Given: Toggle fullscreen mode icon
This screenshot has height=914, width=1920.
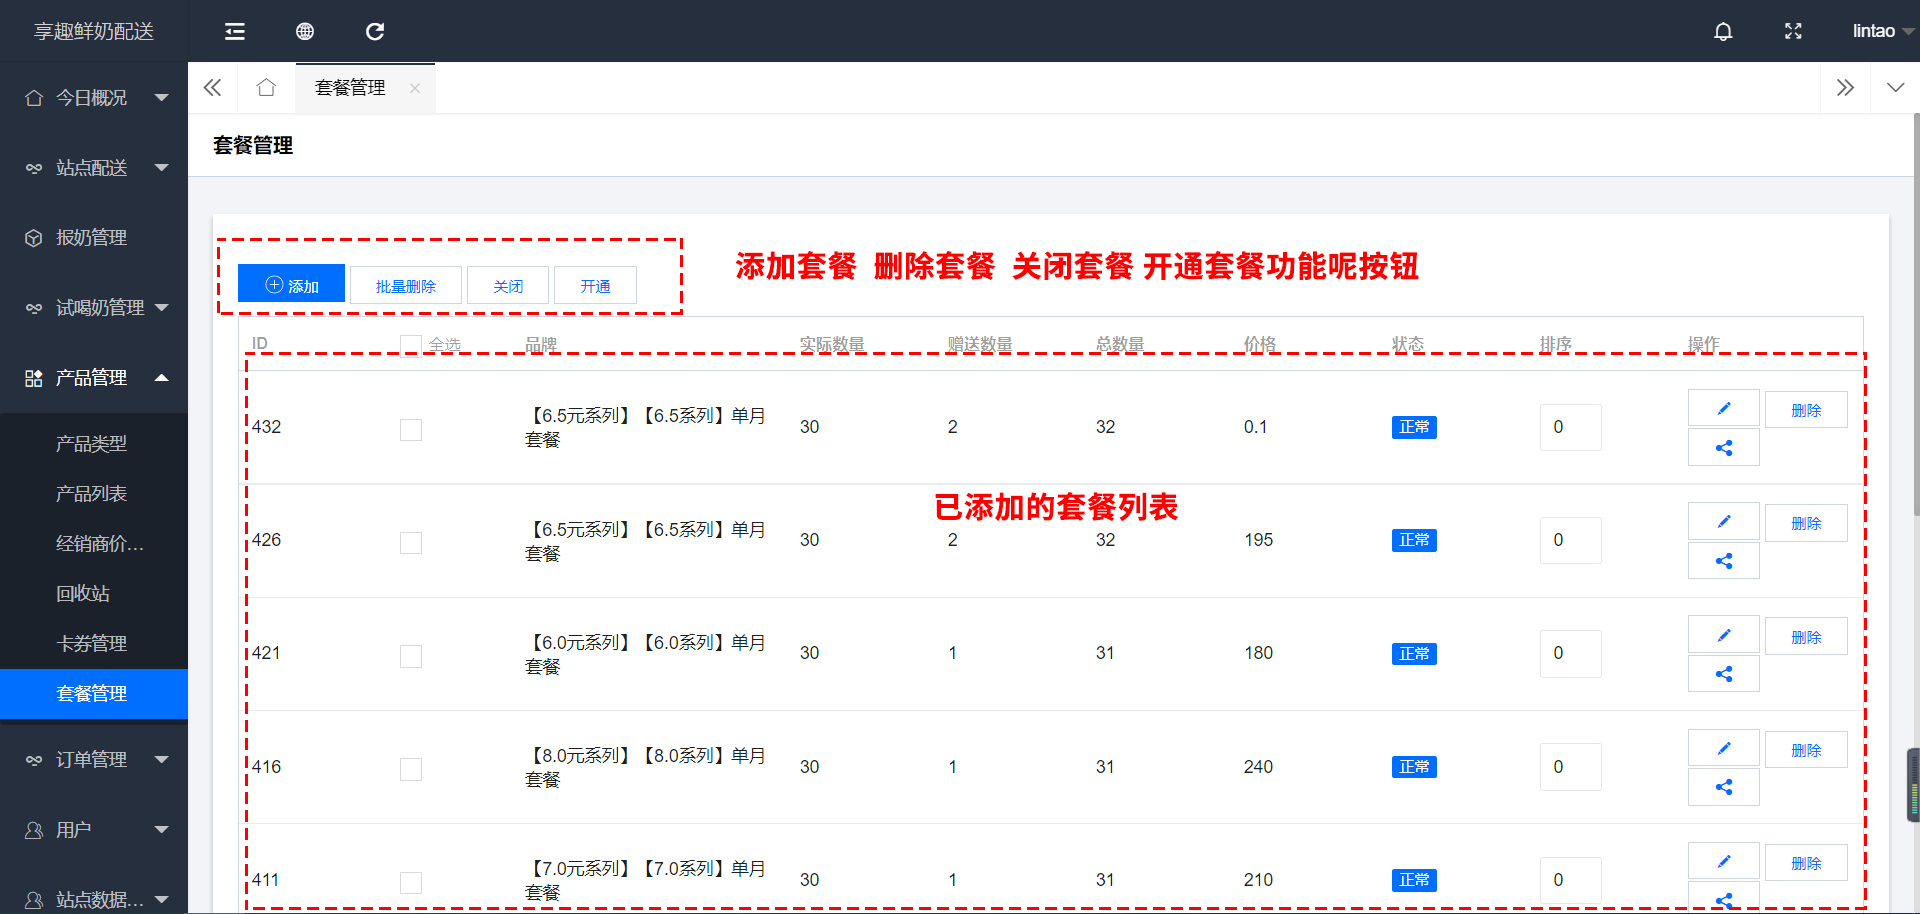Looking at the screenshot, I should click(x=1793, y=32).
